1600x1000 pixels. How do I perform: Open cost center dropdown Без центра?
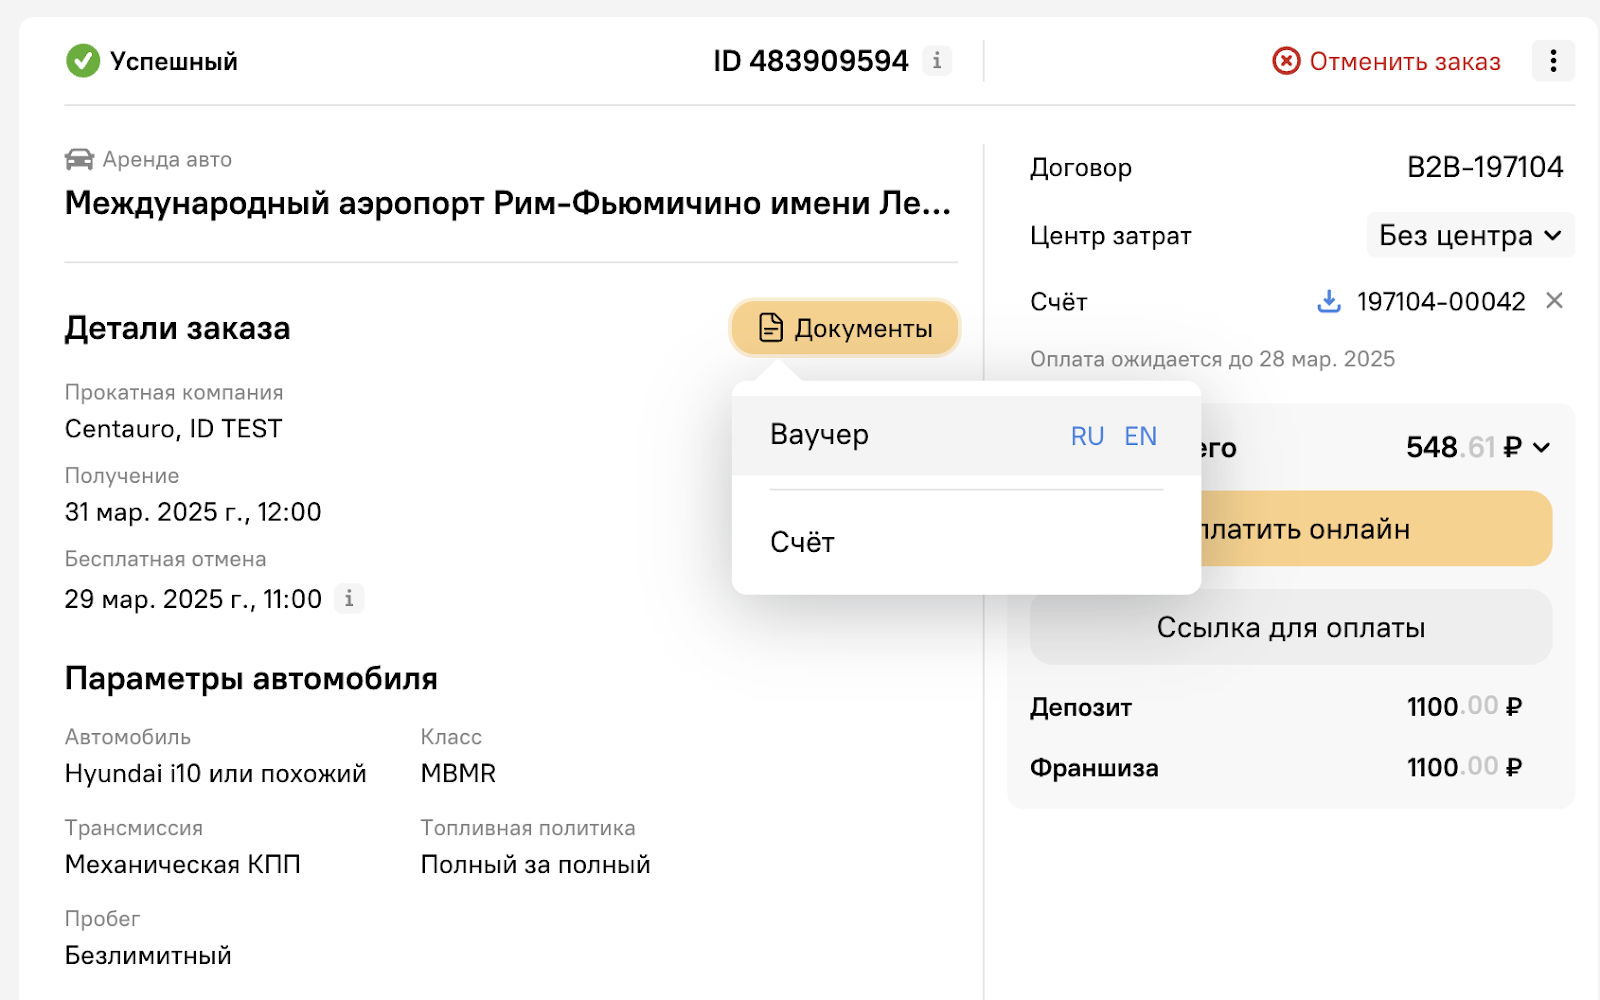coord(1470,235)
